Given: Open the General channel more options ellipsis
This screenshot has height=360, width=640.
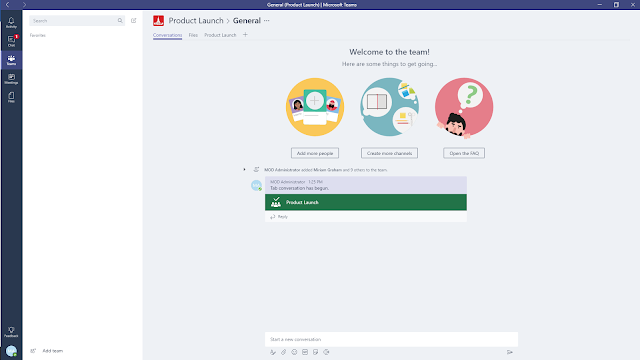Looking at the screenshot, I should click(x=267, y=20).
